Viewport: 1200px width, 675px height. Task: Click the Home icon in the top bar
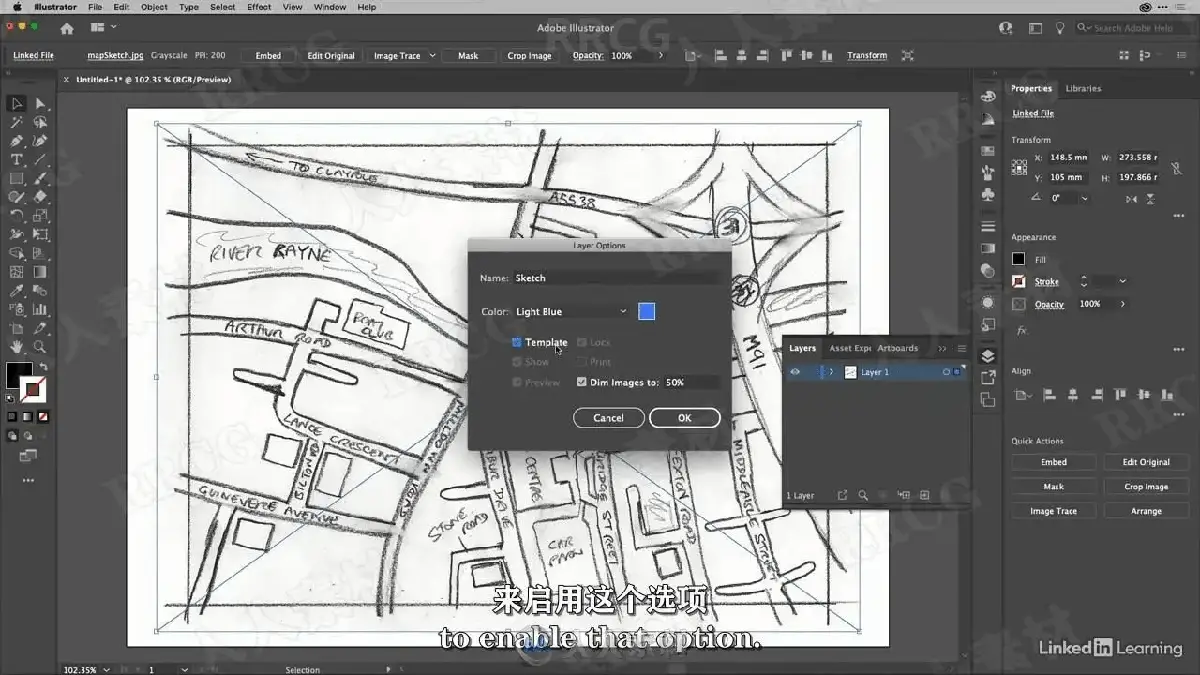coord(67,28)
